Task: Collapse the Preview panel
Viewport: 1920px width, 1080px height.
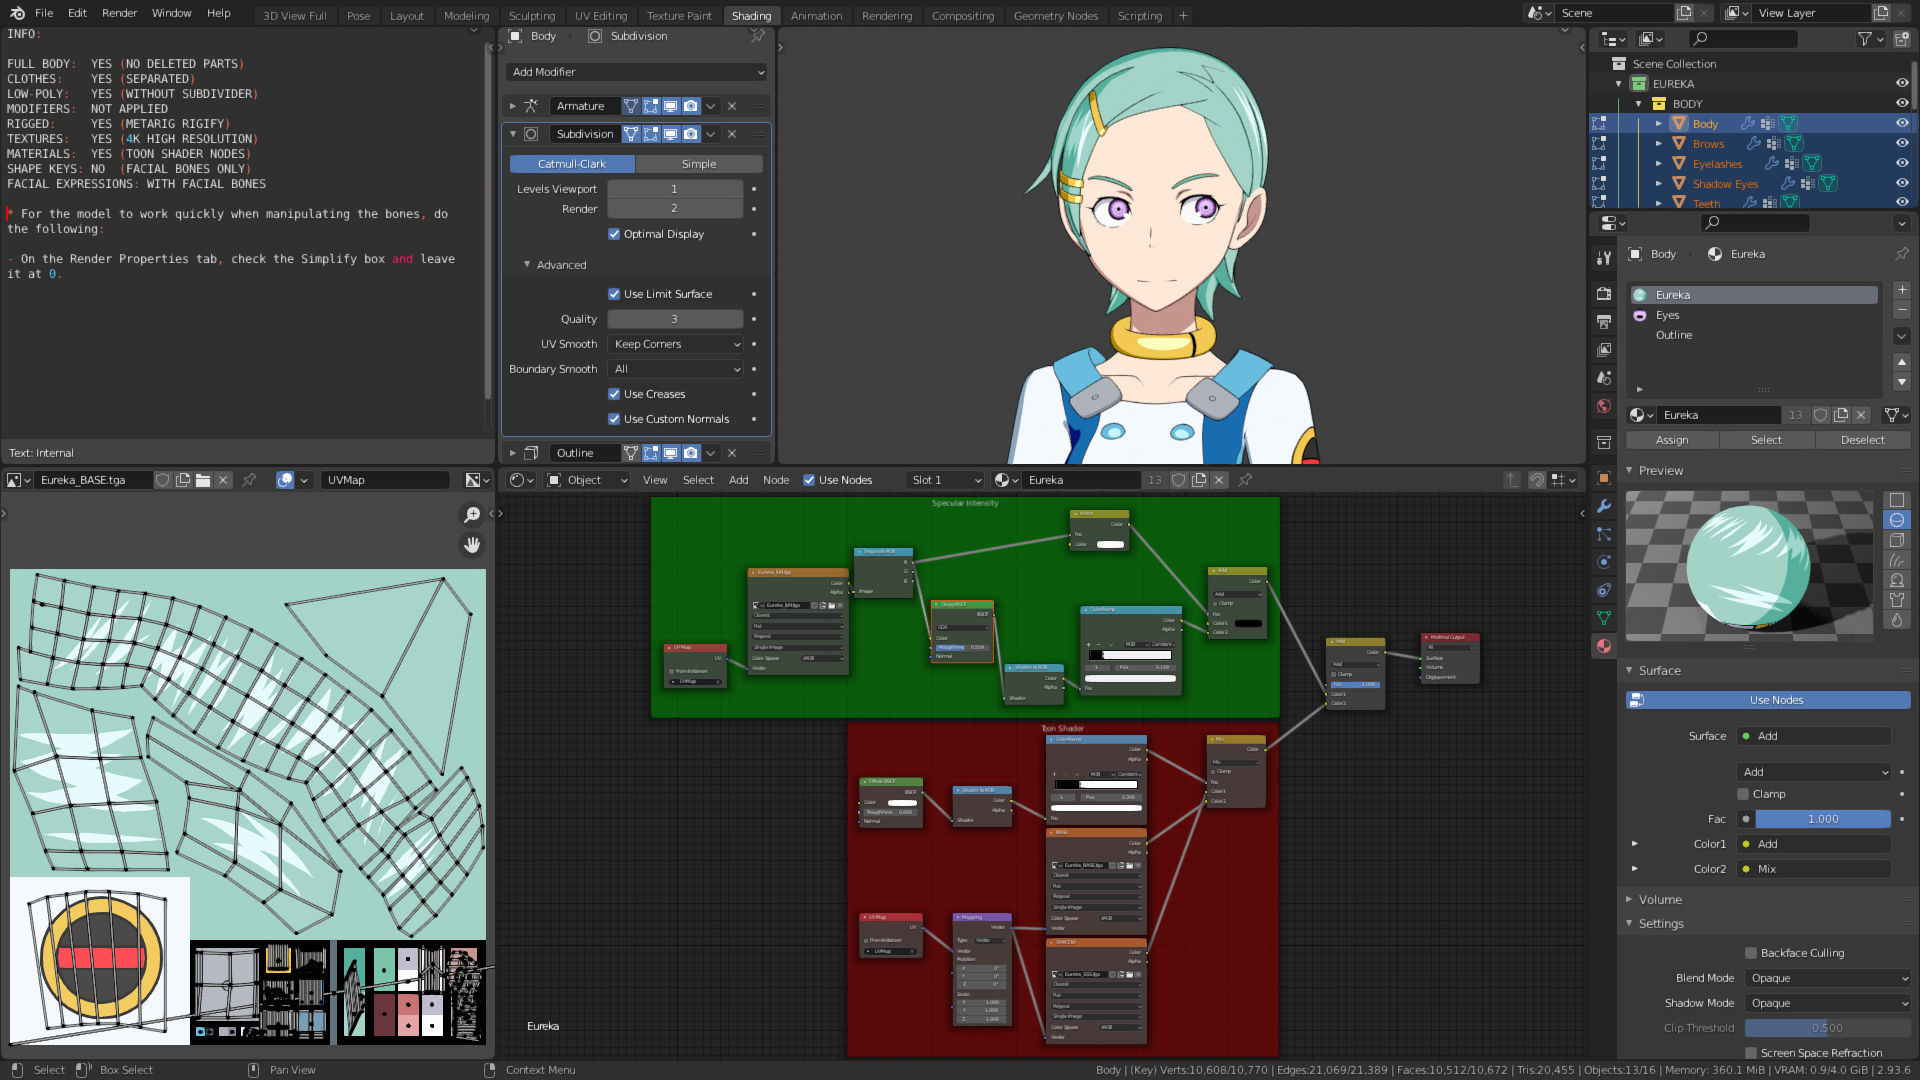Action: click(1629, 471)
